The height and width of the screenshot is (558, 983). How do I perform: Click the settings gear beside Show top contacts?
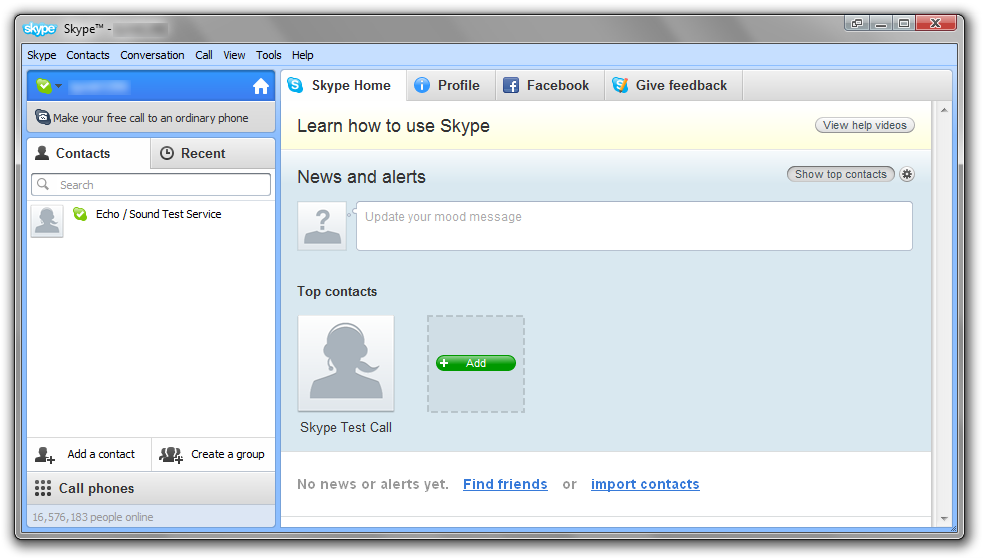coord(907,174)
